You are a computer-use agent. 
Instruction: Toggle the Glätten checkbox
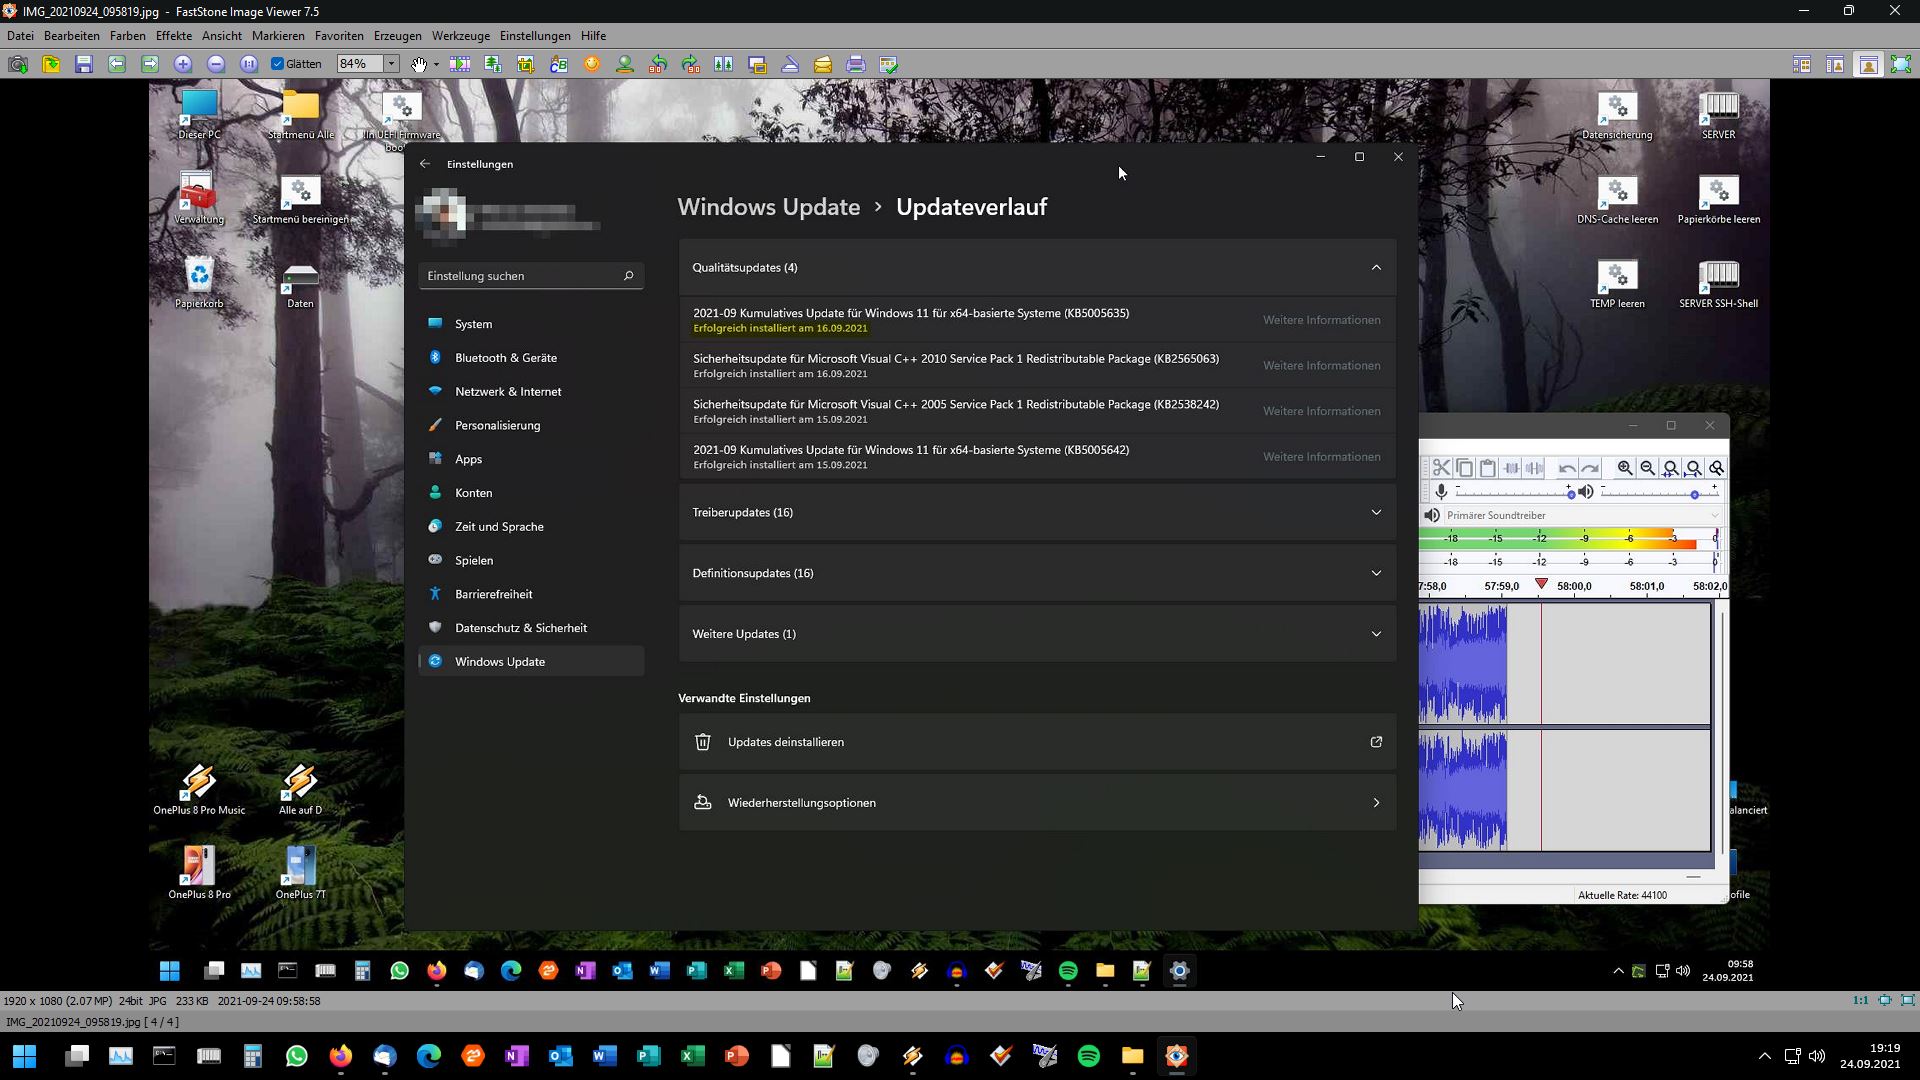(x=278, y=64)
